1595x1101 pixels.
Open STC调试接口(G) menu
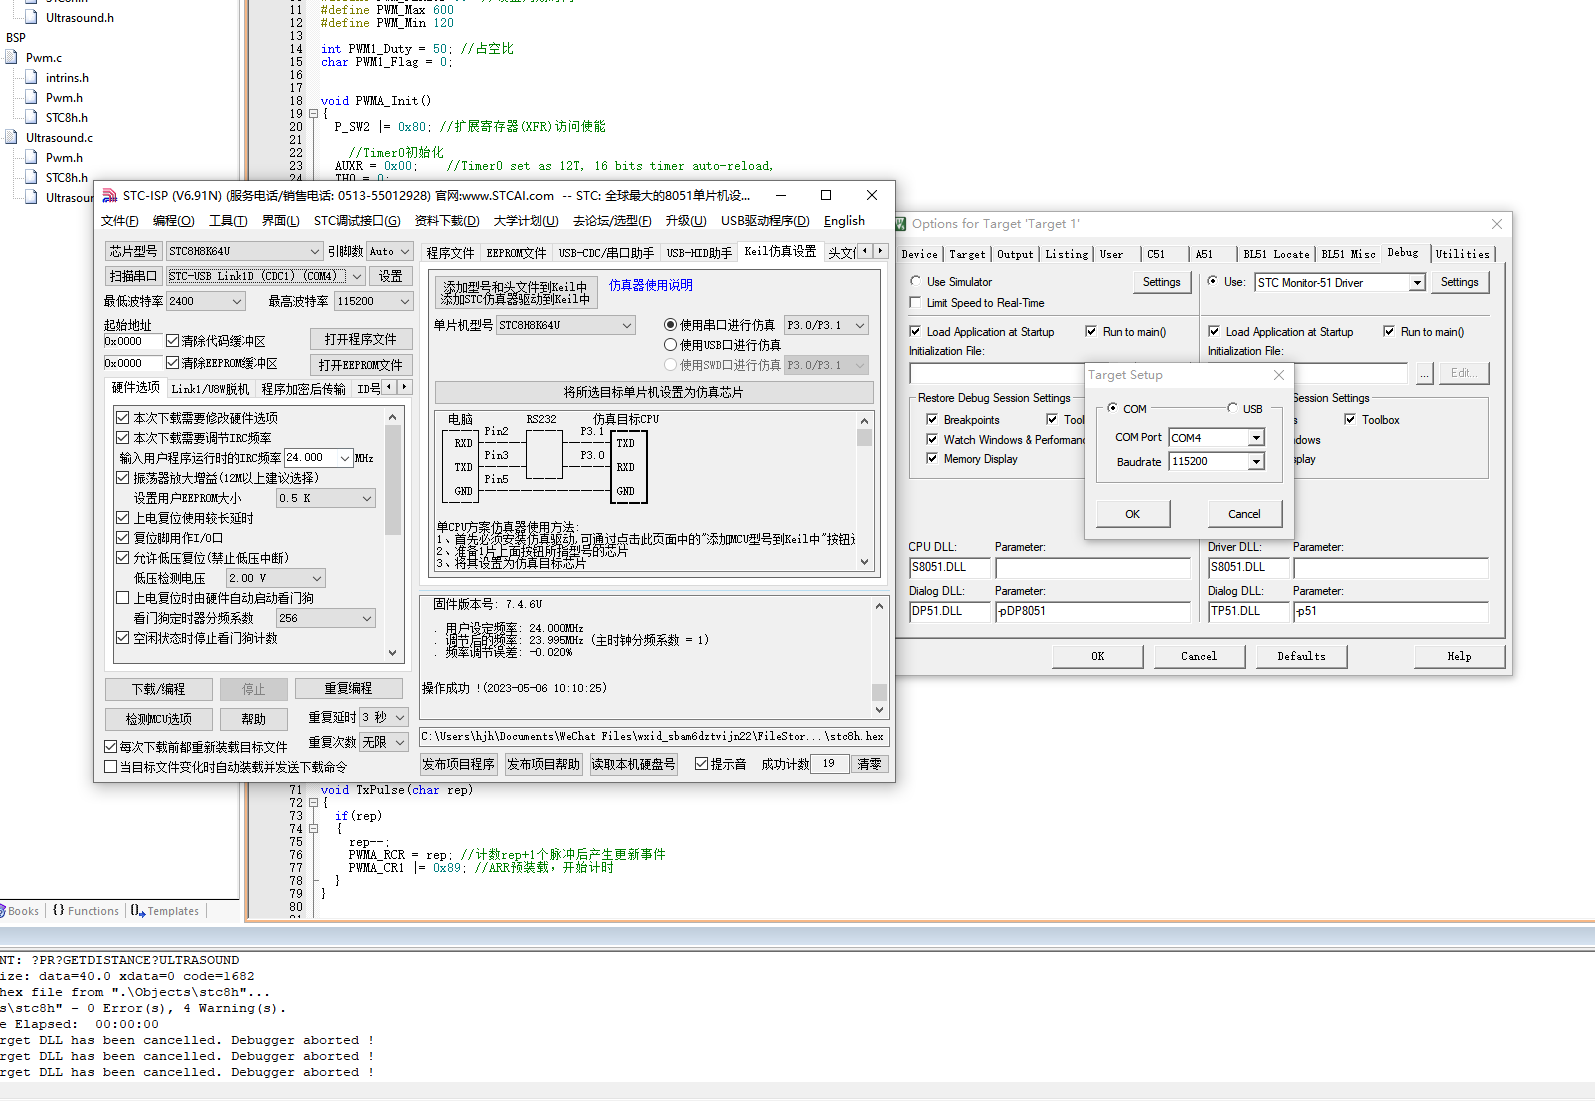[357, 221]
